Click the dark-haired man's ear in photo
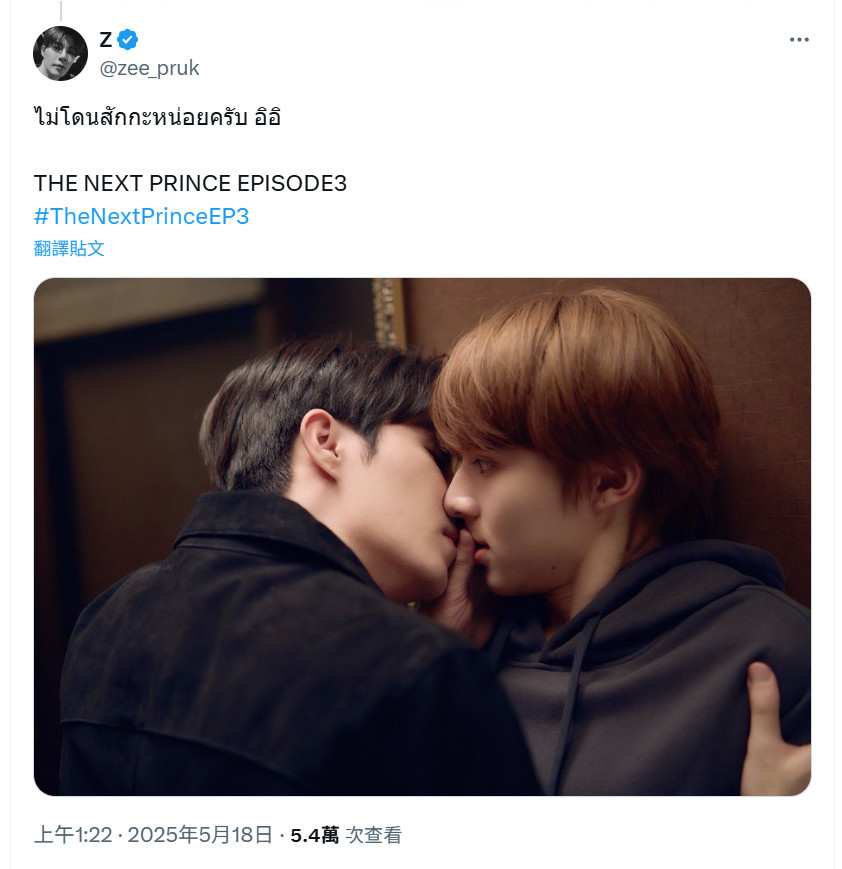This screenshot has height=869, width=842. tap(322, 443)
